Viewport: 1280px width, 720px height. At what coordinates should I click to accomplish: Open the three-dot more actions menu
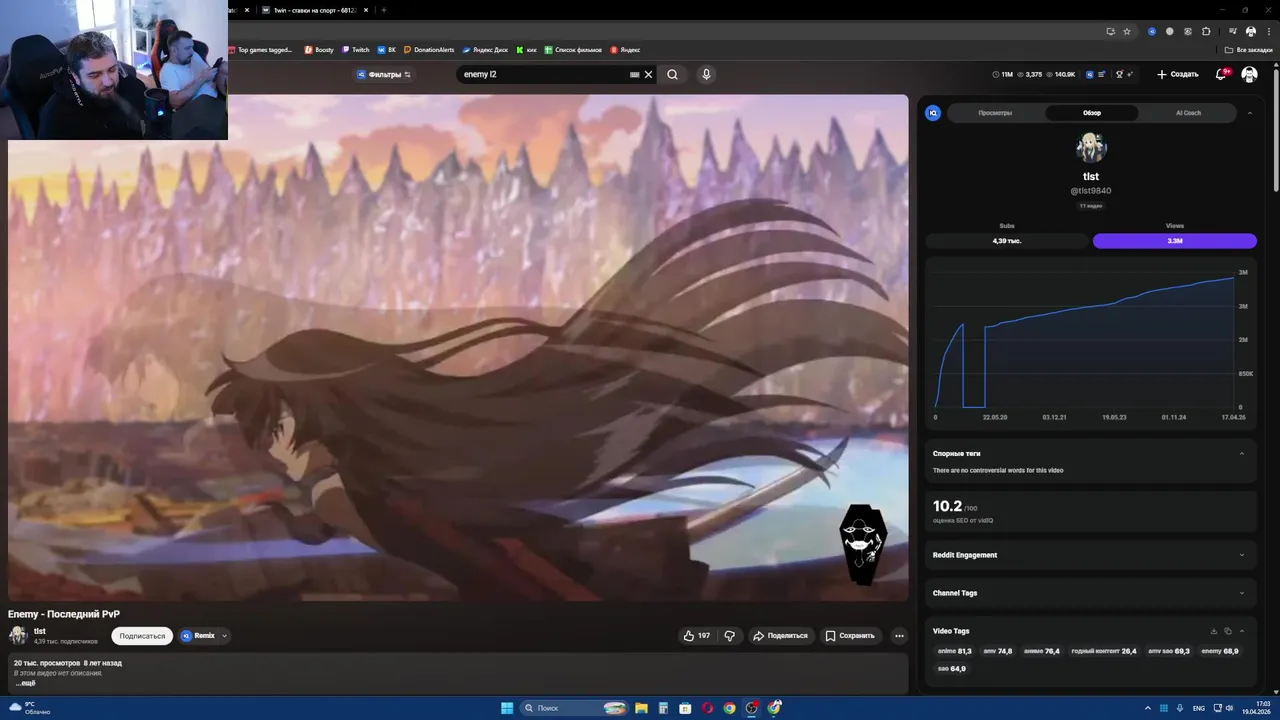pyautogui.click(x=899, y=636)
